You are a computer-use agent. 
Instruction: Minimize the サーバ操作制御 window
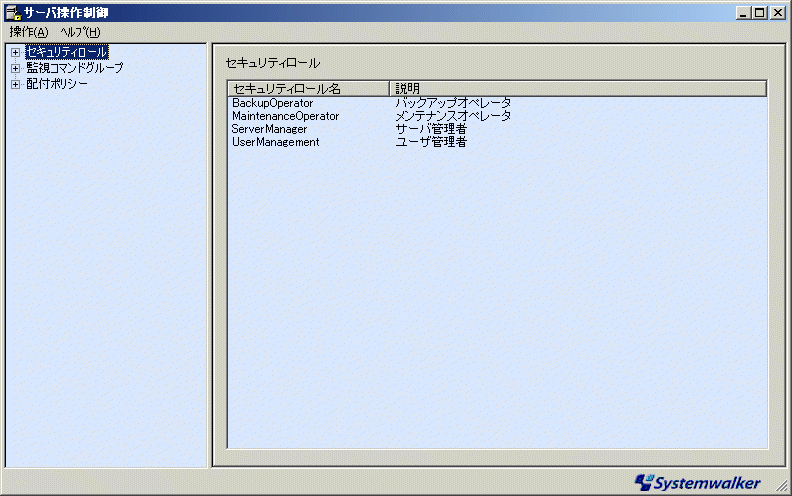click(743, 13)
